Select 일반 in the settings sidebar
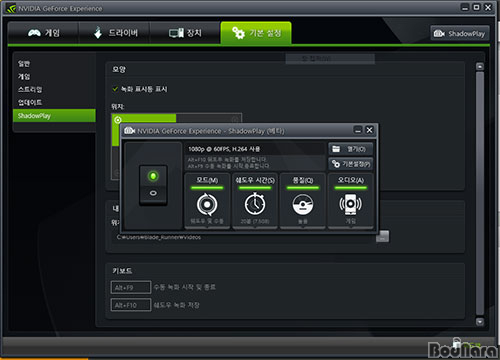The height and width of the screenshot is (360, 500). 24,63
